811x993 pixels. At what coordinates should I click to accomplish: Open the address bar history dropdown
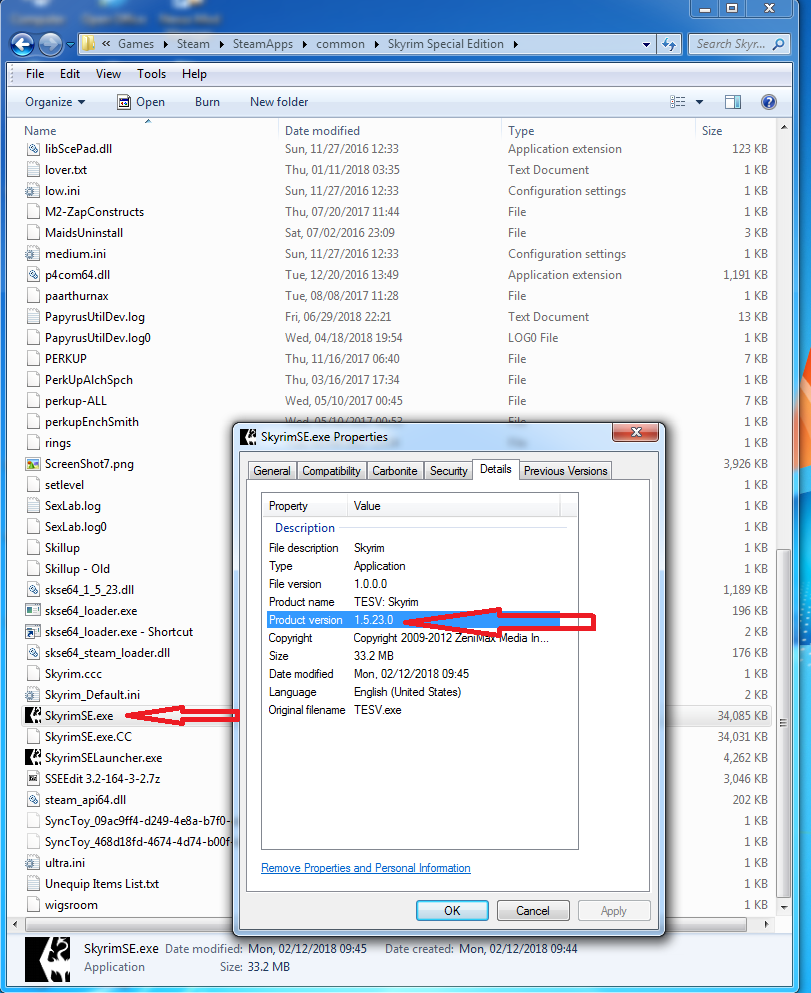pos(646,44)
